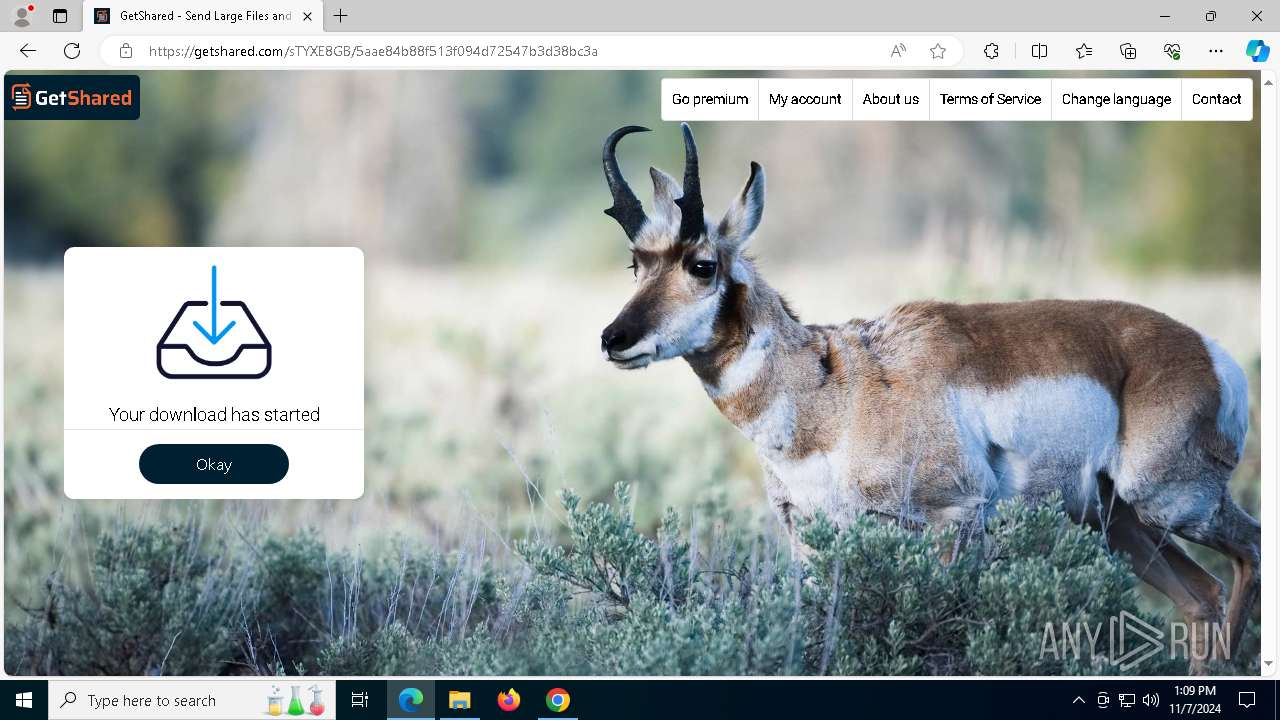The width and height of the screenshot is (1280, 720).
Task: Select Go premium menu item
Action: pos(710,99)
